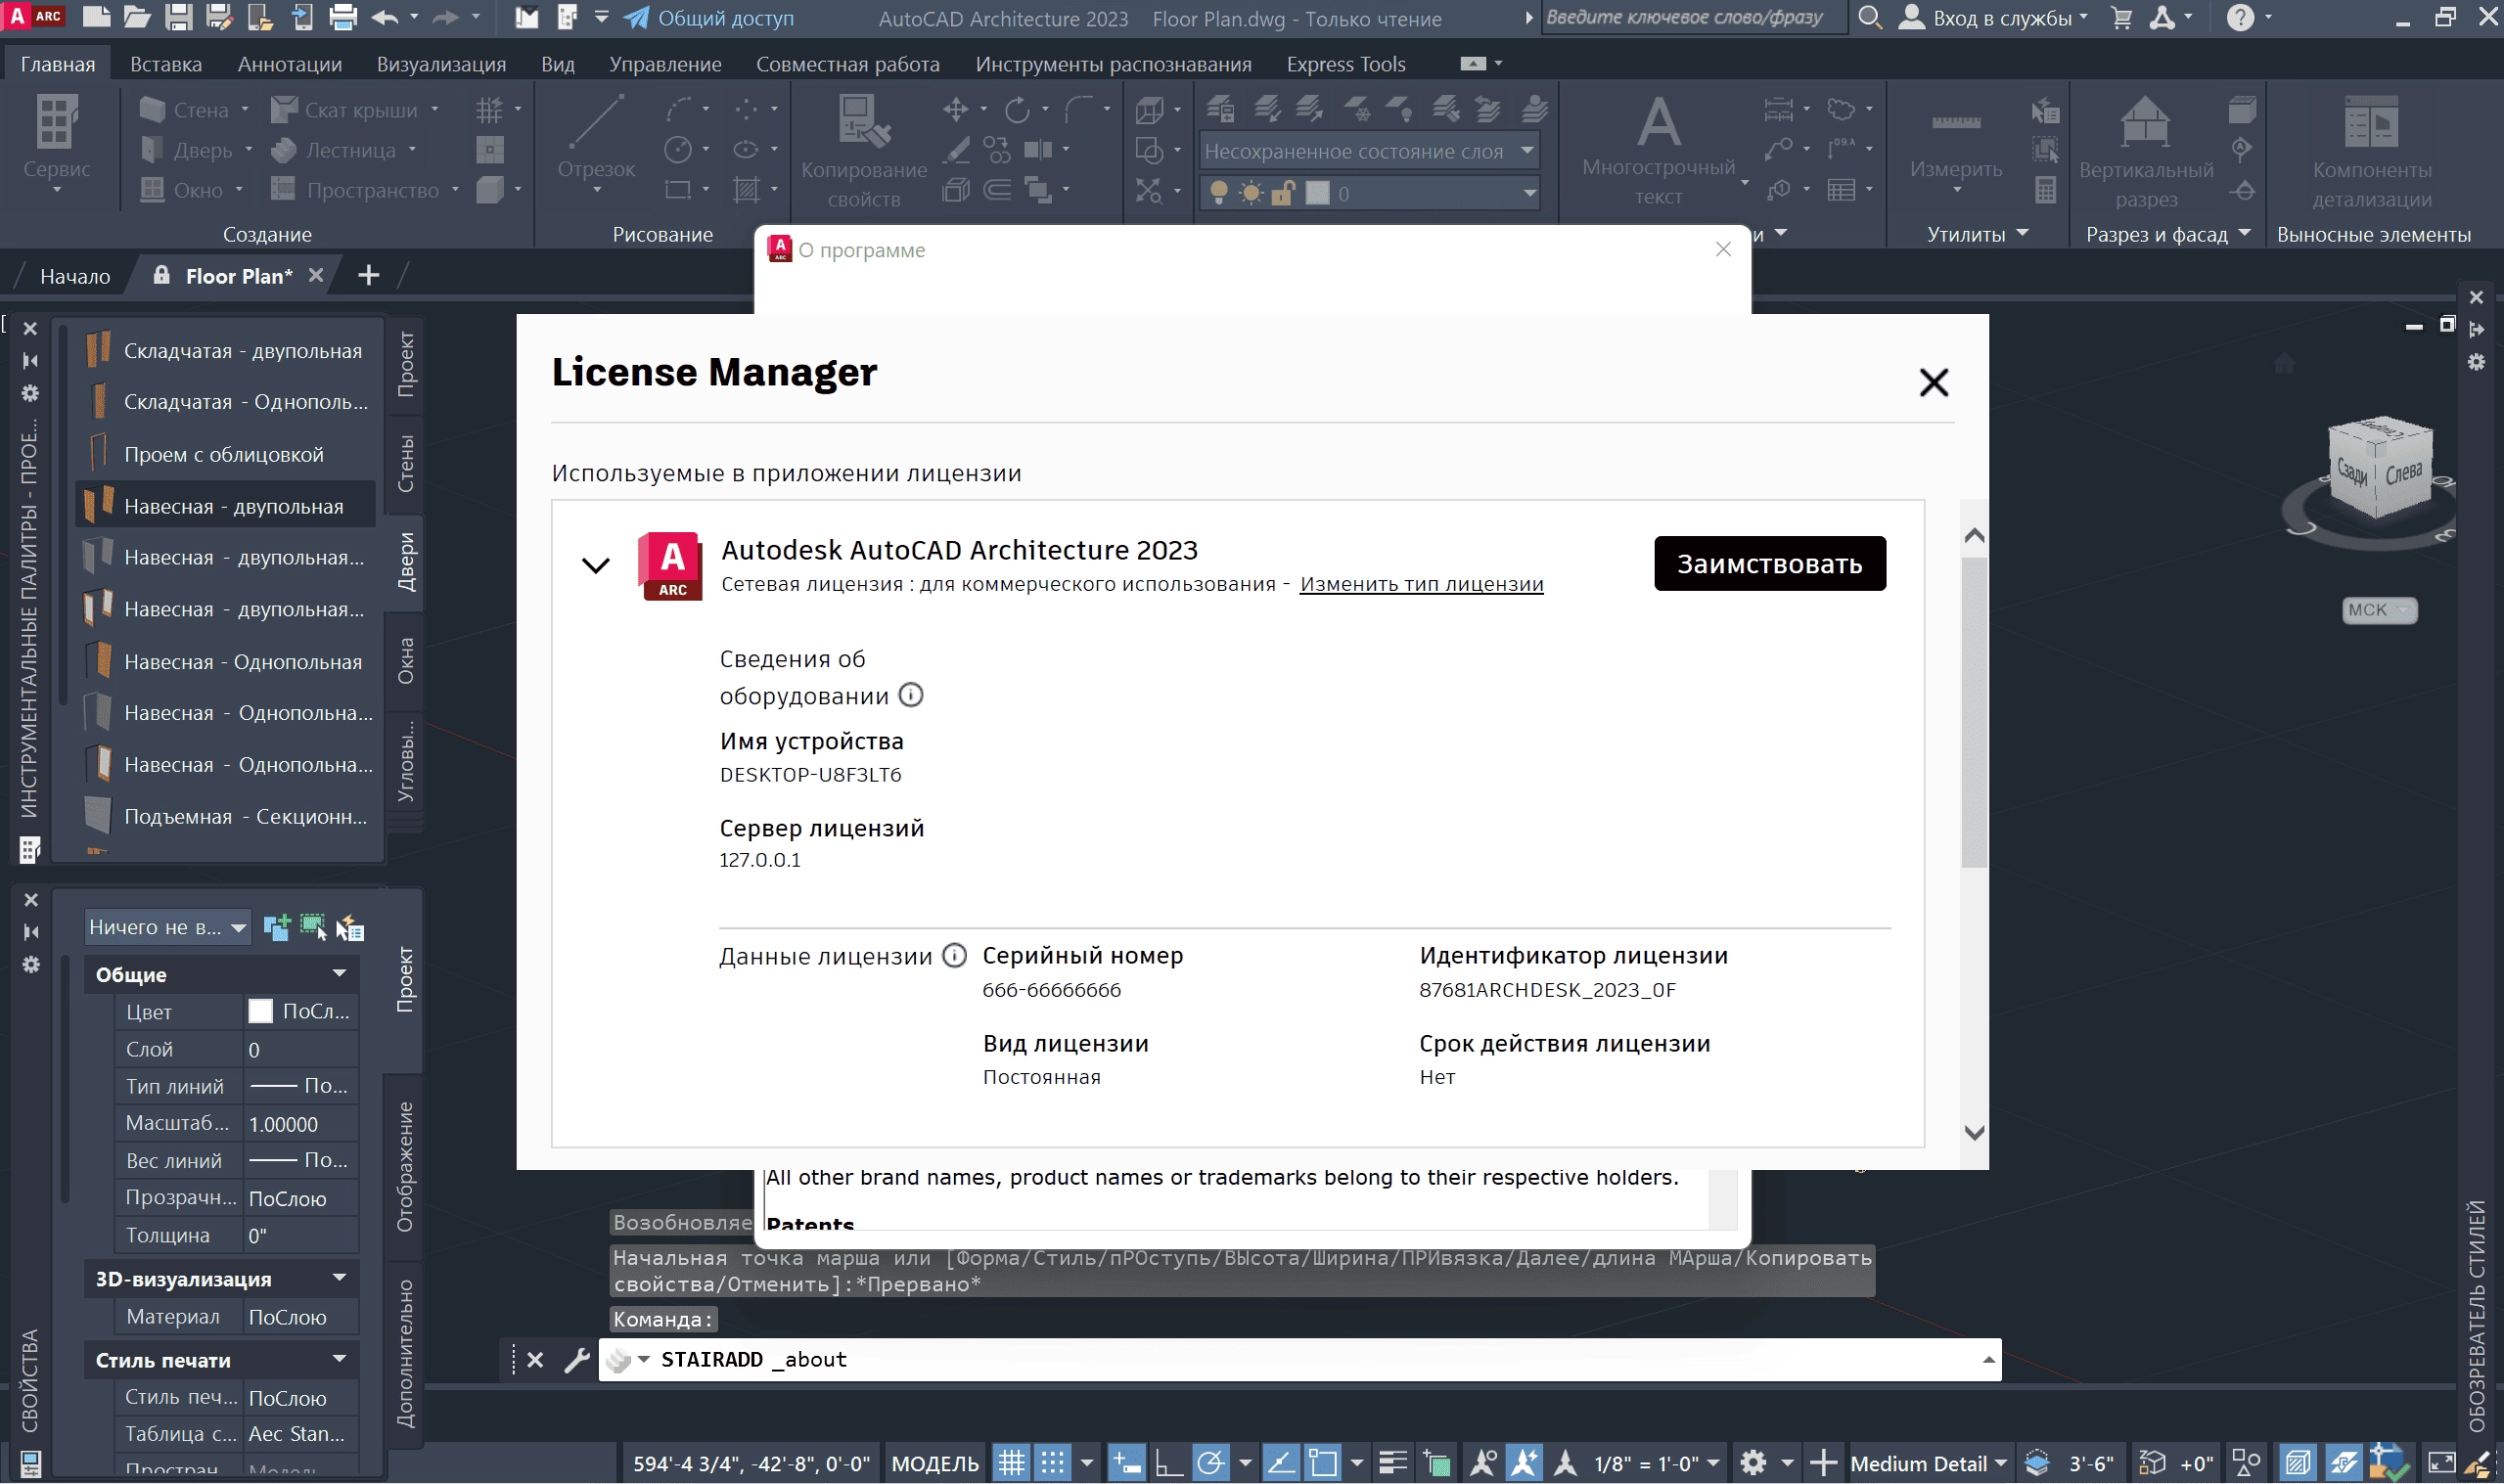2504x1484 pixels.
Task: Select the Window (Окно) tool
Action: (x=182, y=190)
